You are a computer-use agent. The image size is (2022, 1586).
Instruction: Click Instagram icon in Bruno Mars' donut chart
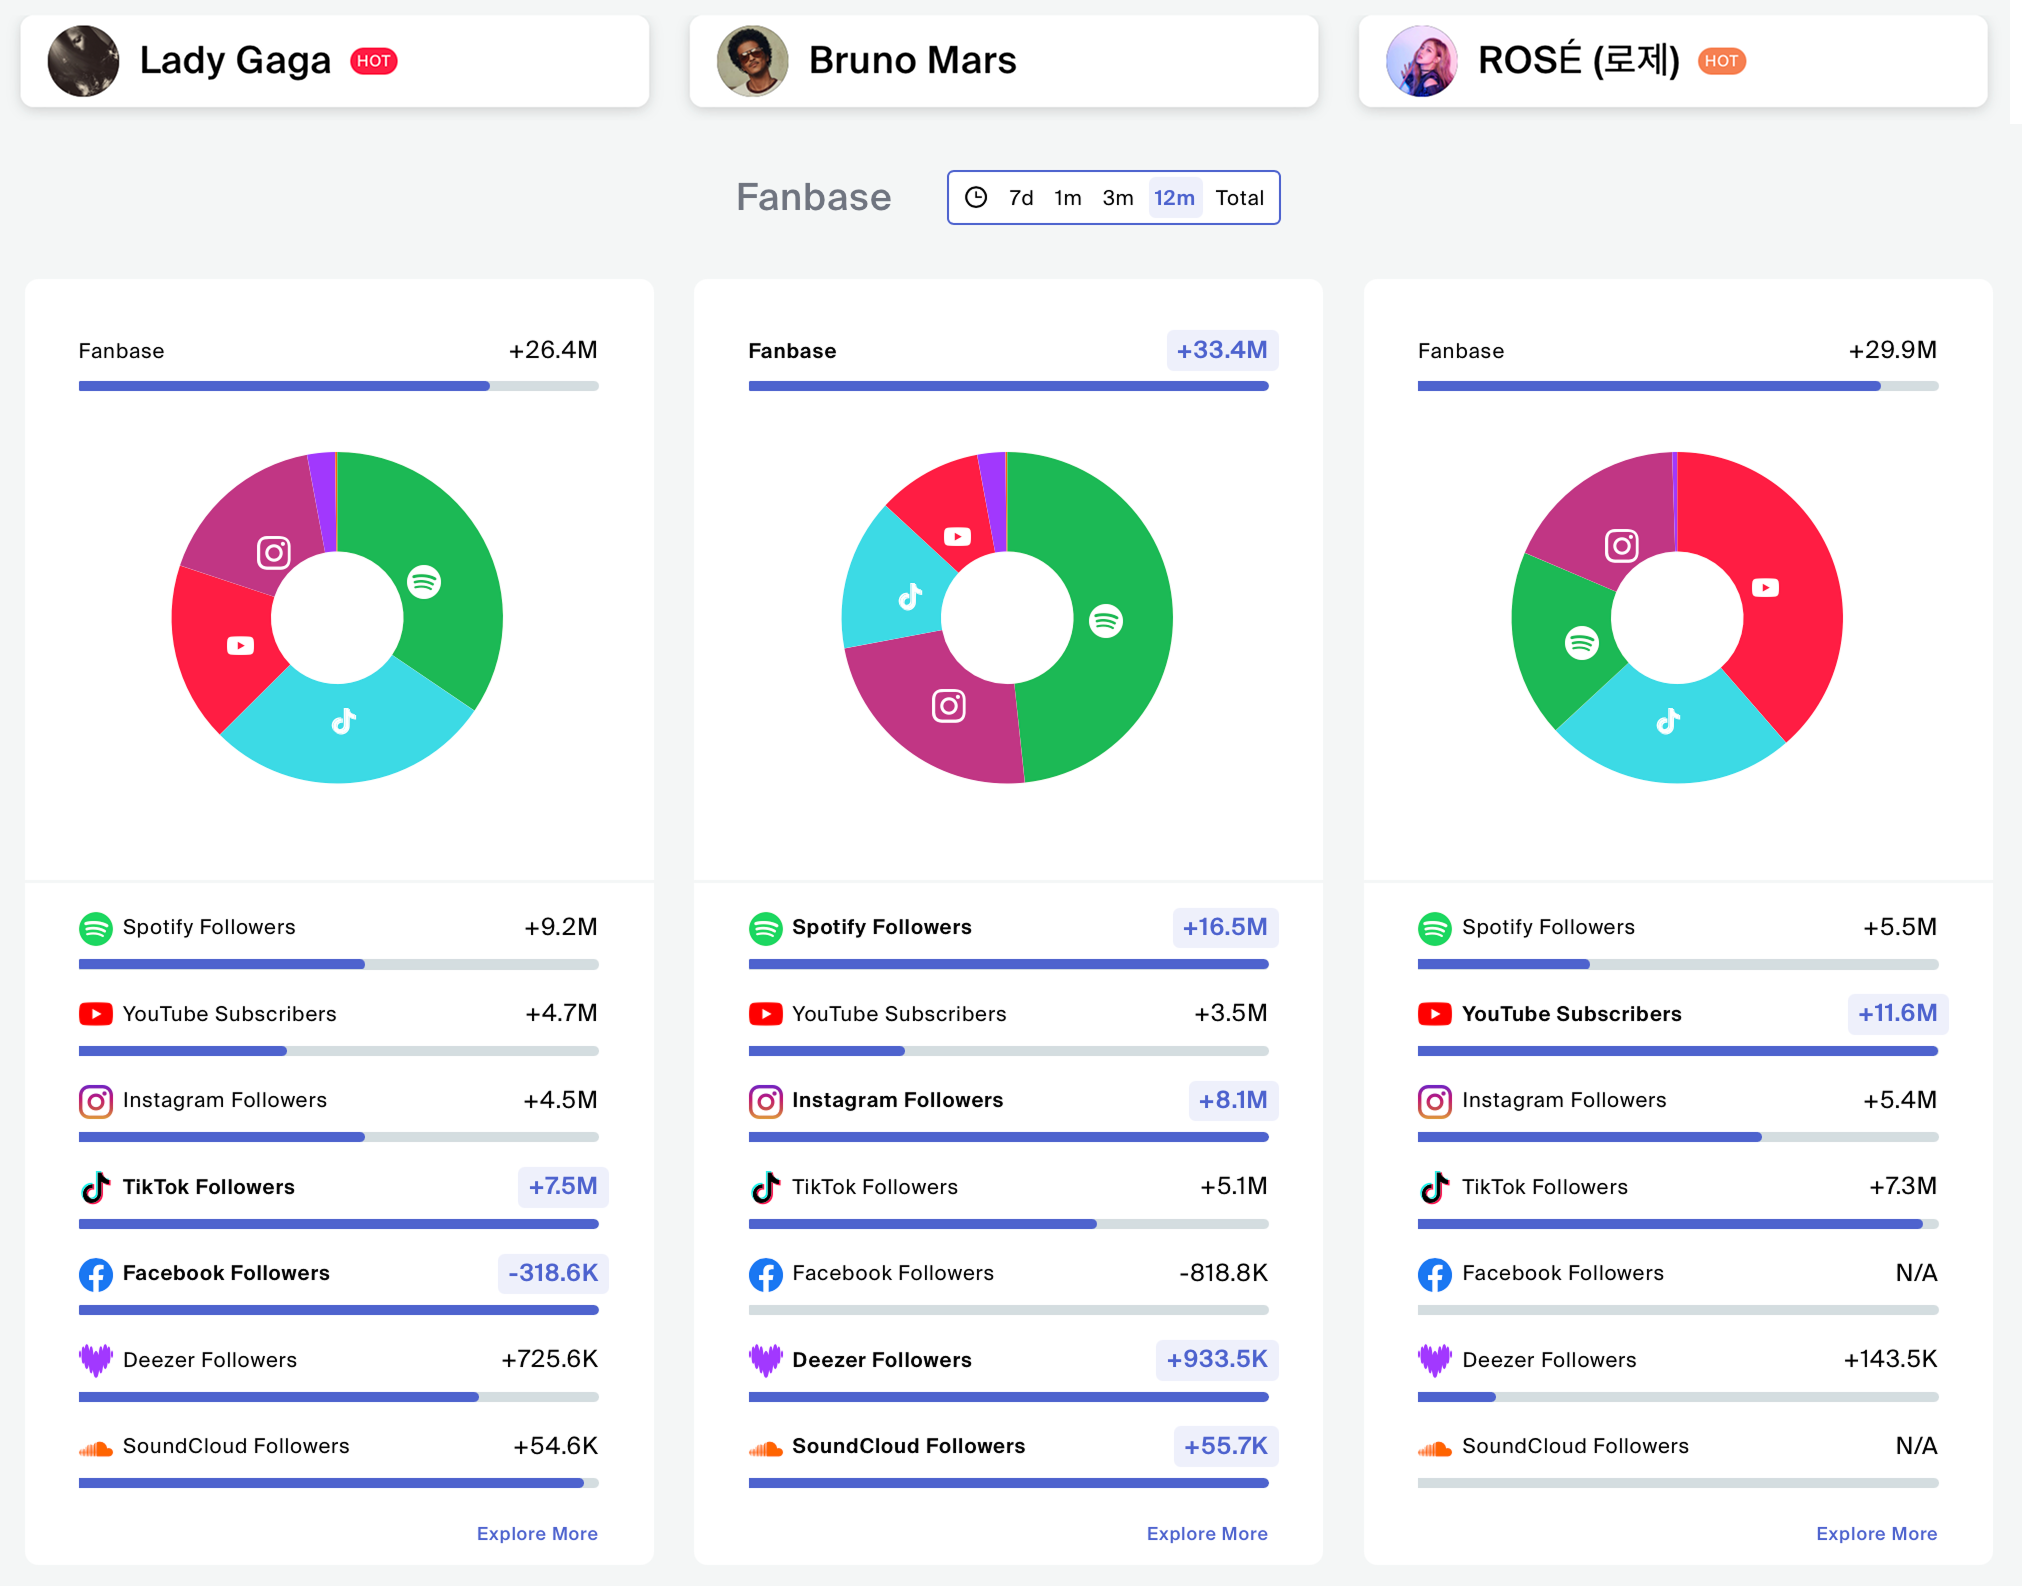pyautogui.click(x=948, y=706)
